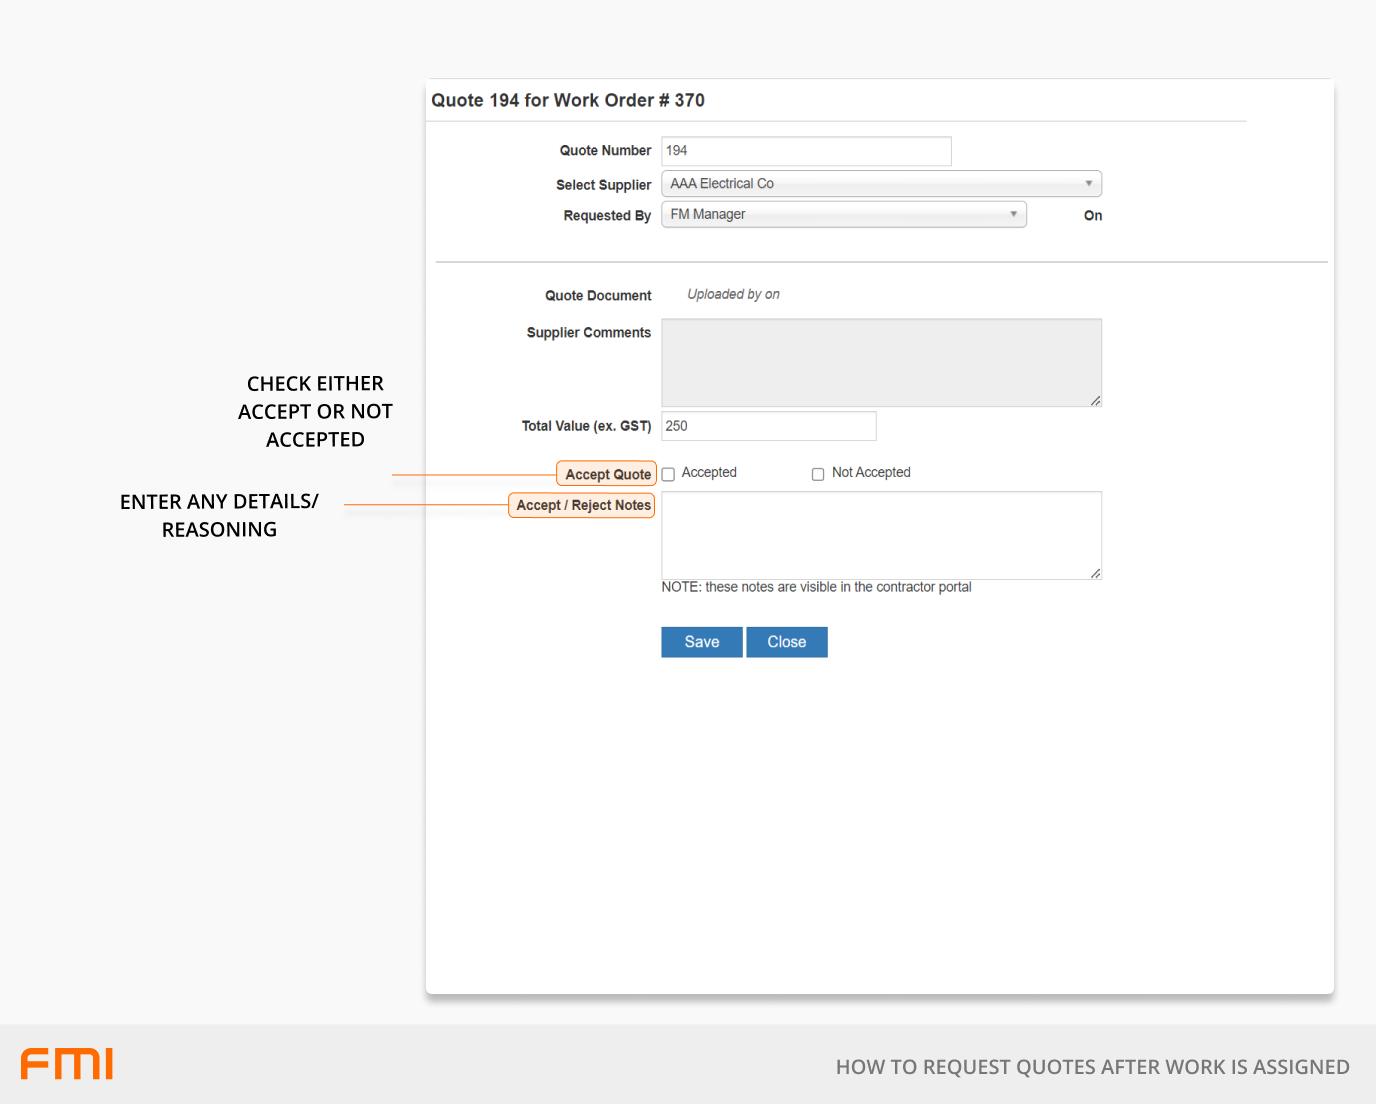
Task: Close the quote dialog
Action: coord(786,642)
